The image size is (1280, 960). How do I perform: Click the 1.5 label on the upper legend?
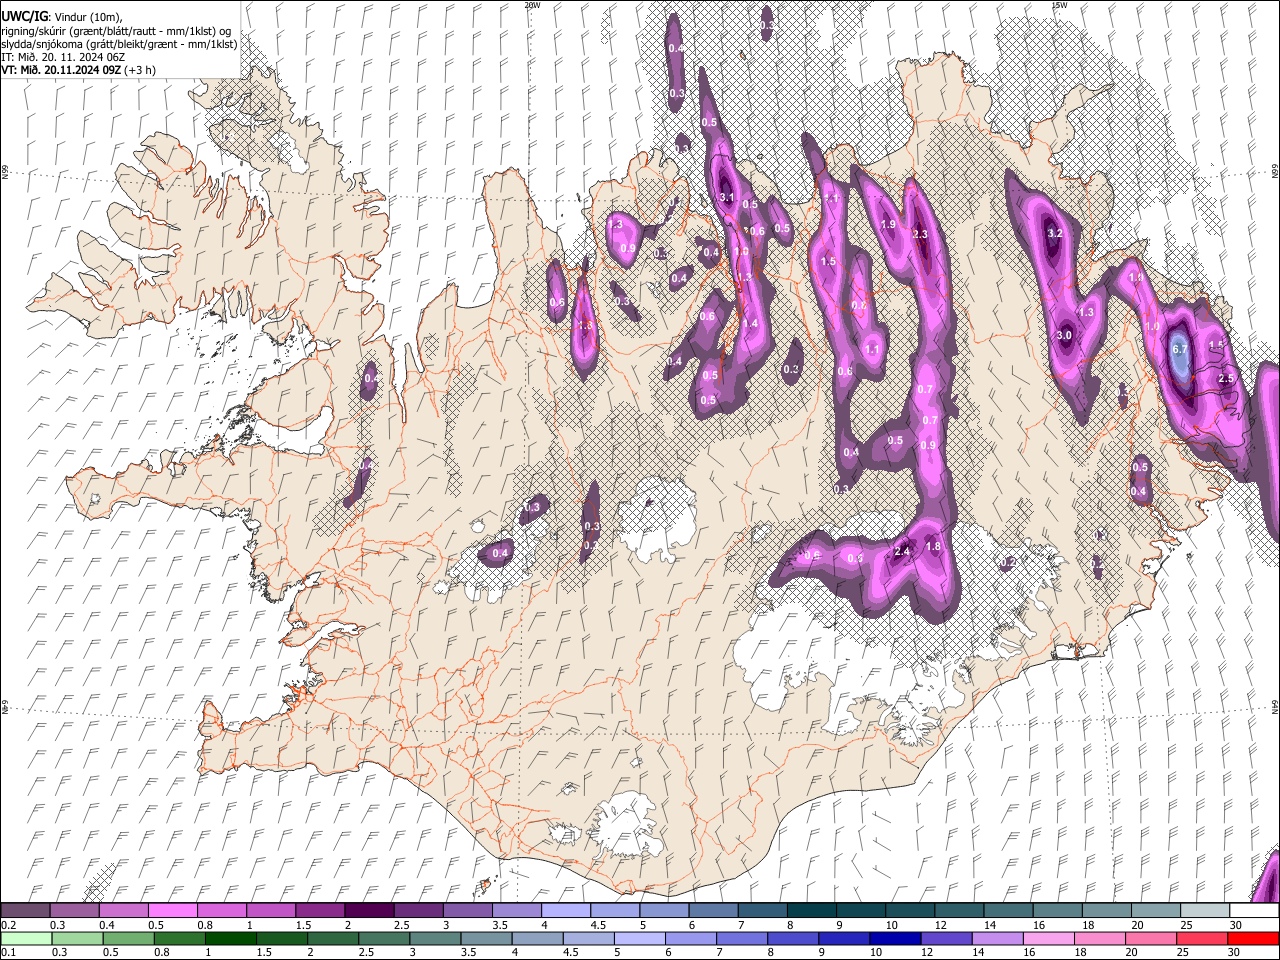click(303, 925)
